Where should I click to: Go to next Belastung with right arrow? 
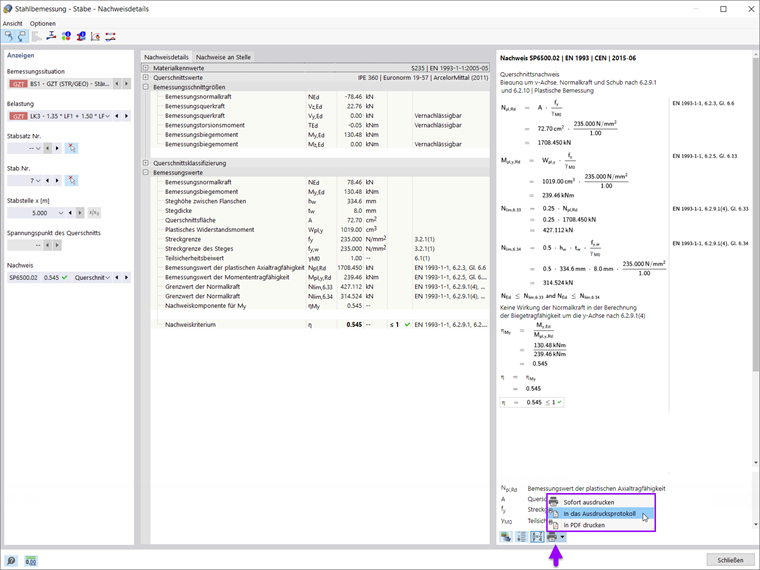pyautogui.click(x=127, y=116)
